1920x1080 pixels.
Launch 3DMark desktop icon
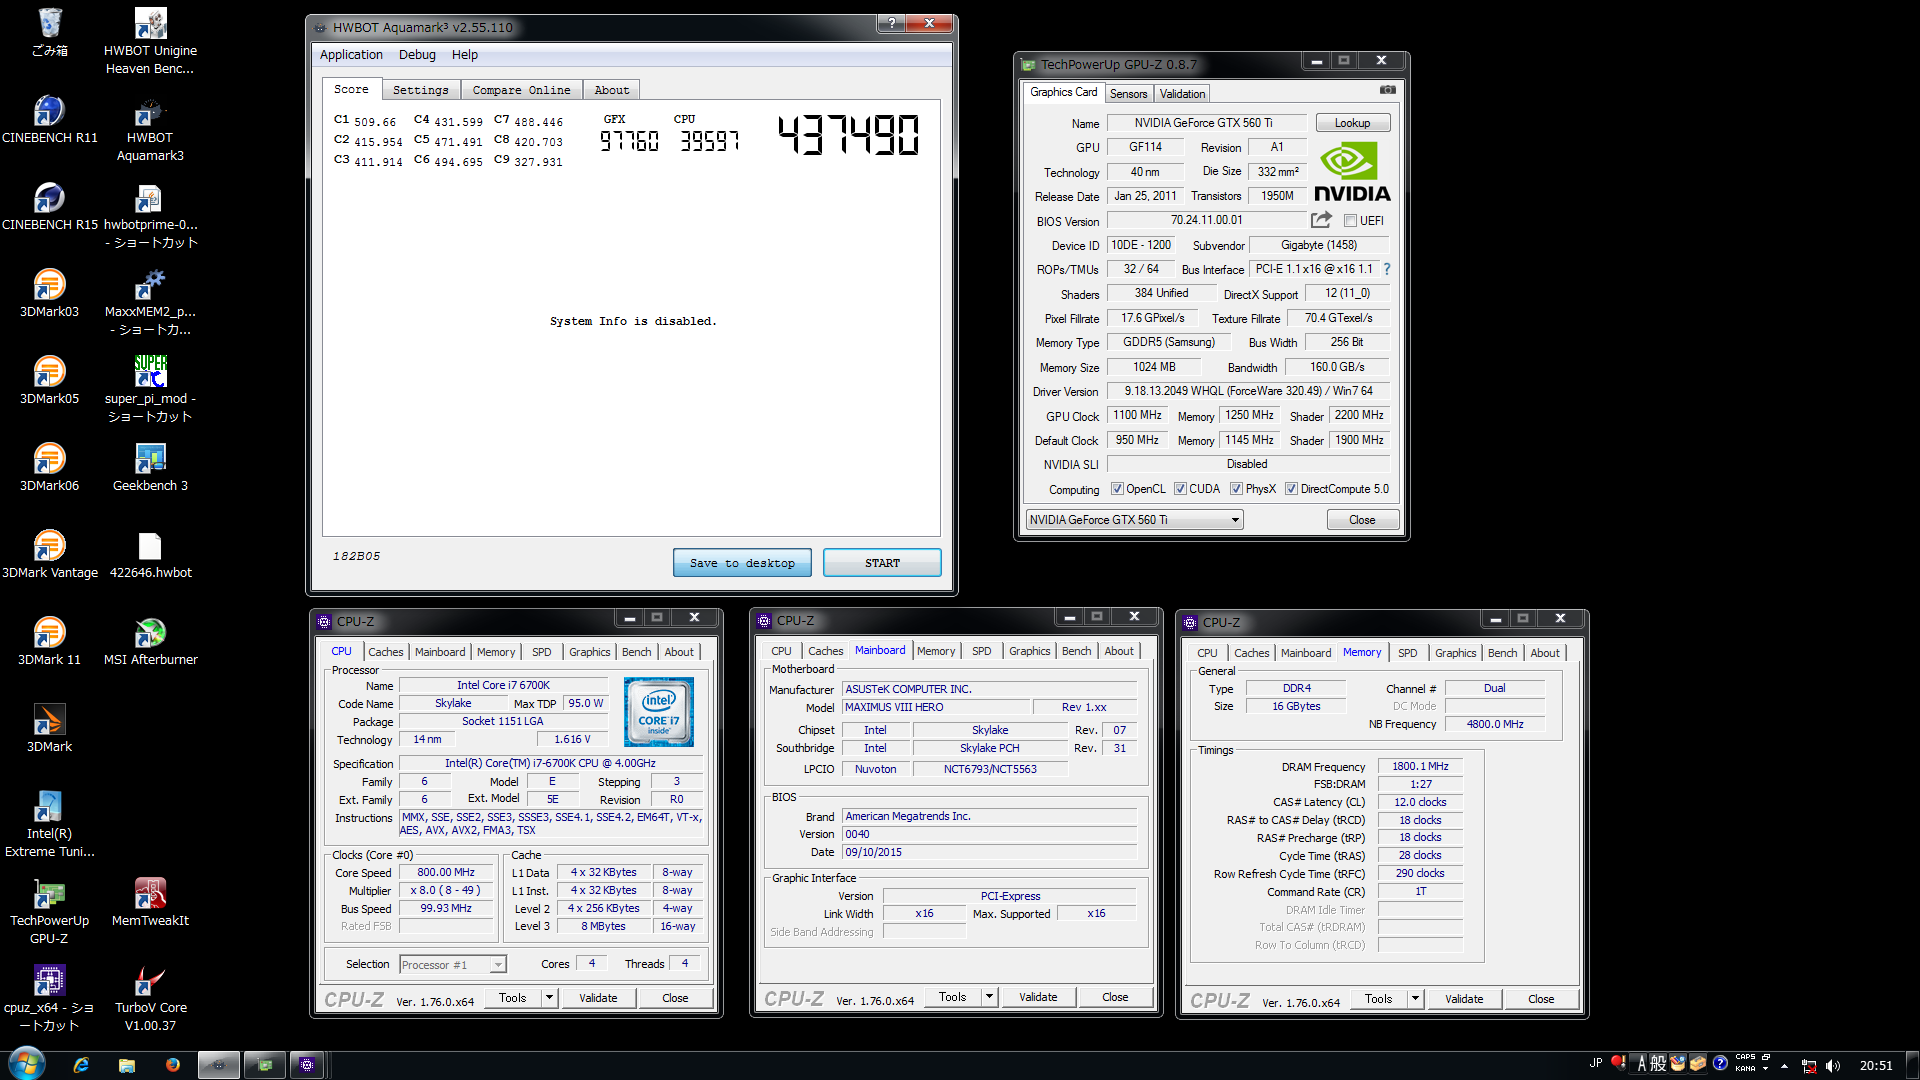click(49, 728)
